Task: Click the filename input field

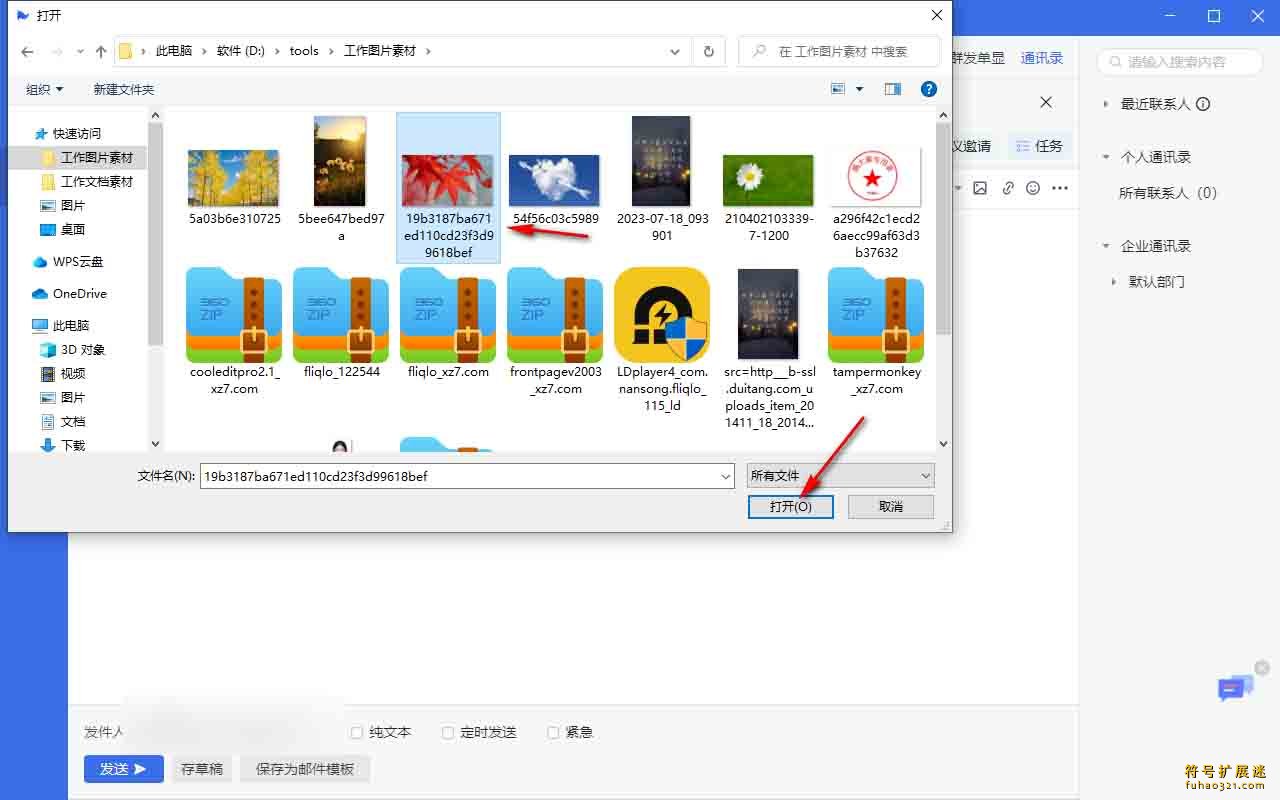Action: pyautogui.click(x=459, y=477)
